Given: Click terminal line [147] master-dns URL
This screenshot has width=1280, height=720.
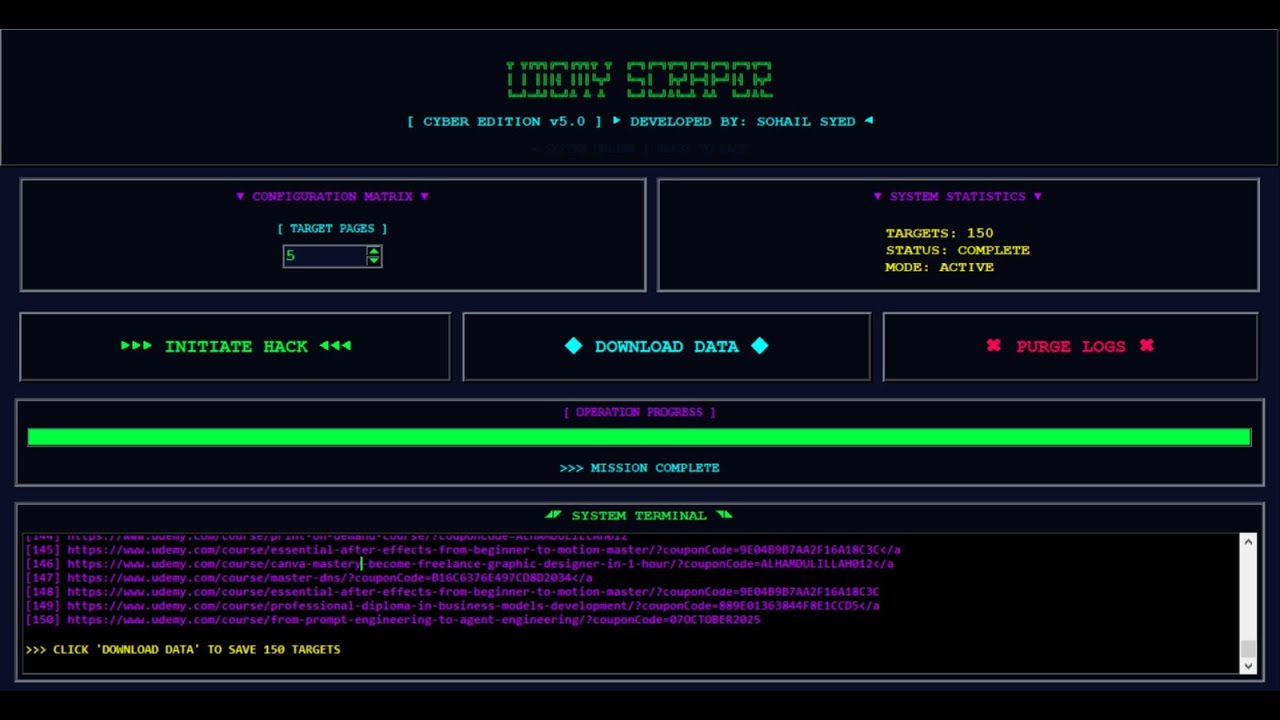Looking at the screenshot, I should (x=309, y=577).
